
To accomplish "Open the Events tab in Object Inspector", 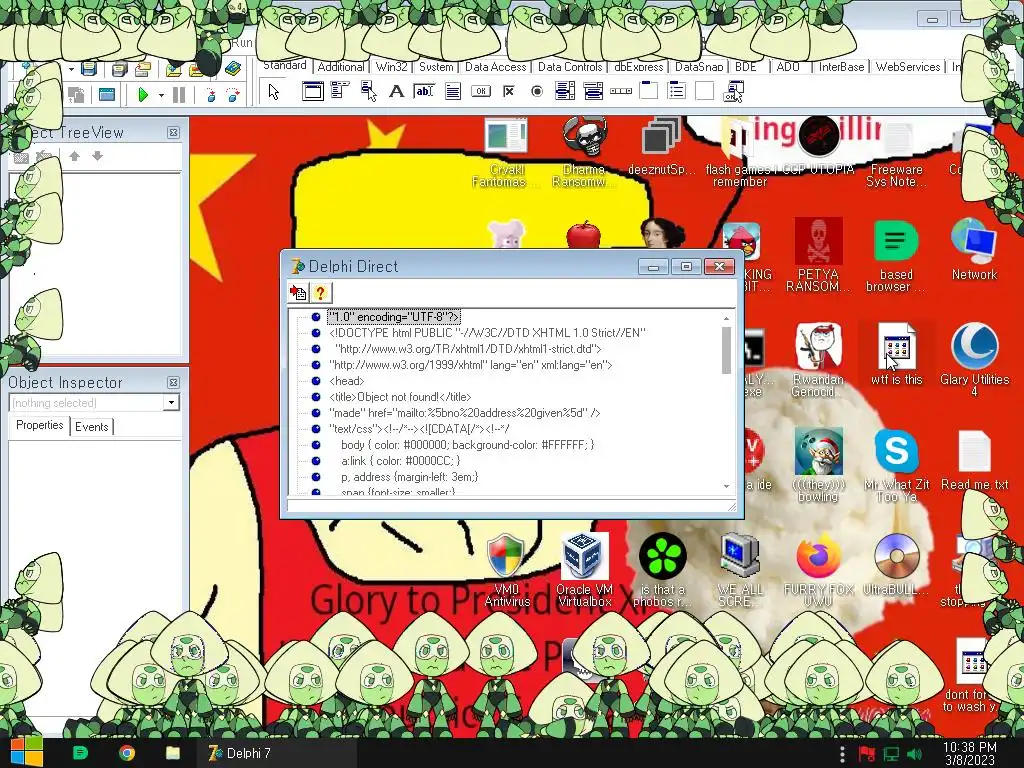I will 91,426.
